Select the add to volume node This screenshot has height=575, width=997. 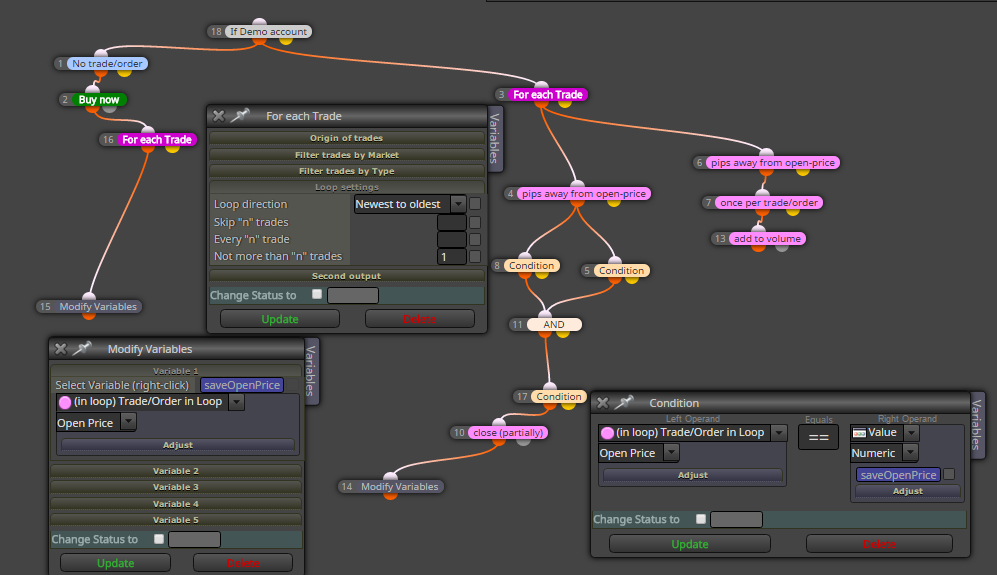tap(767, 239)
